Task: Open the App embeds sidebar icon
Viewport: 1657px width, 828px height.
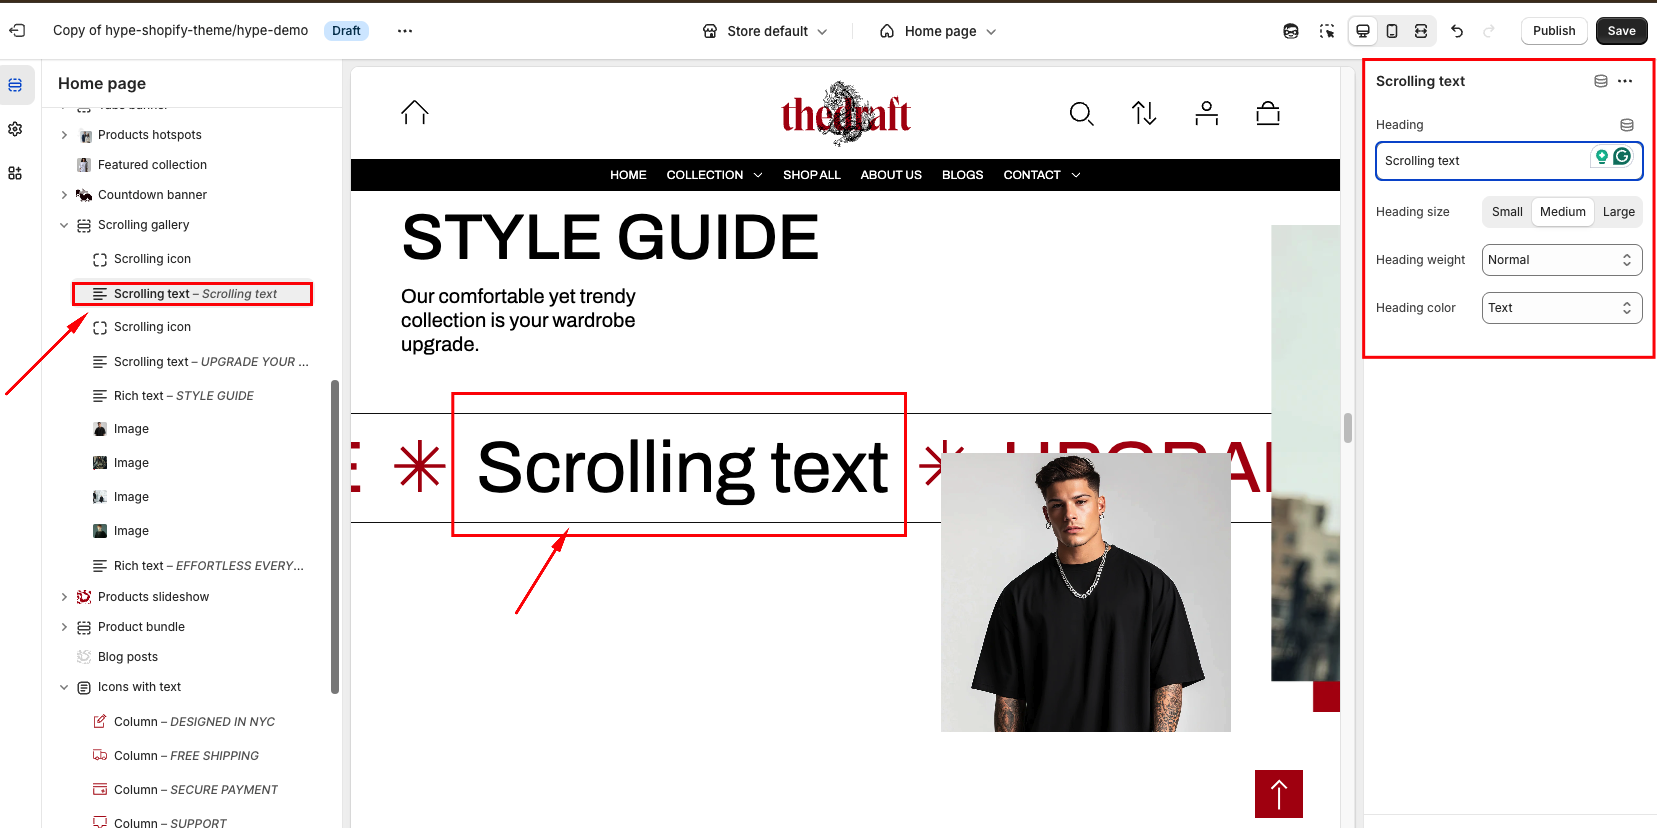Action: click(x=15, y=173)
